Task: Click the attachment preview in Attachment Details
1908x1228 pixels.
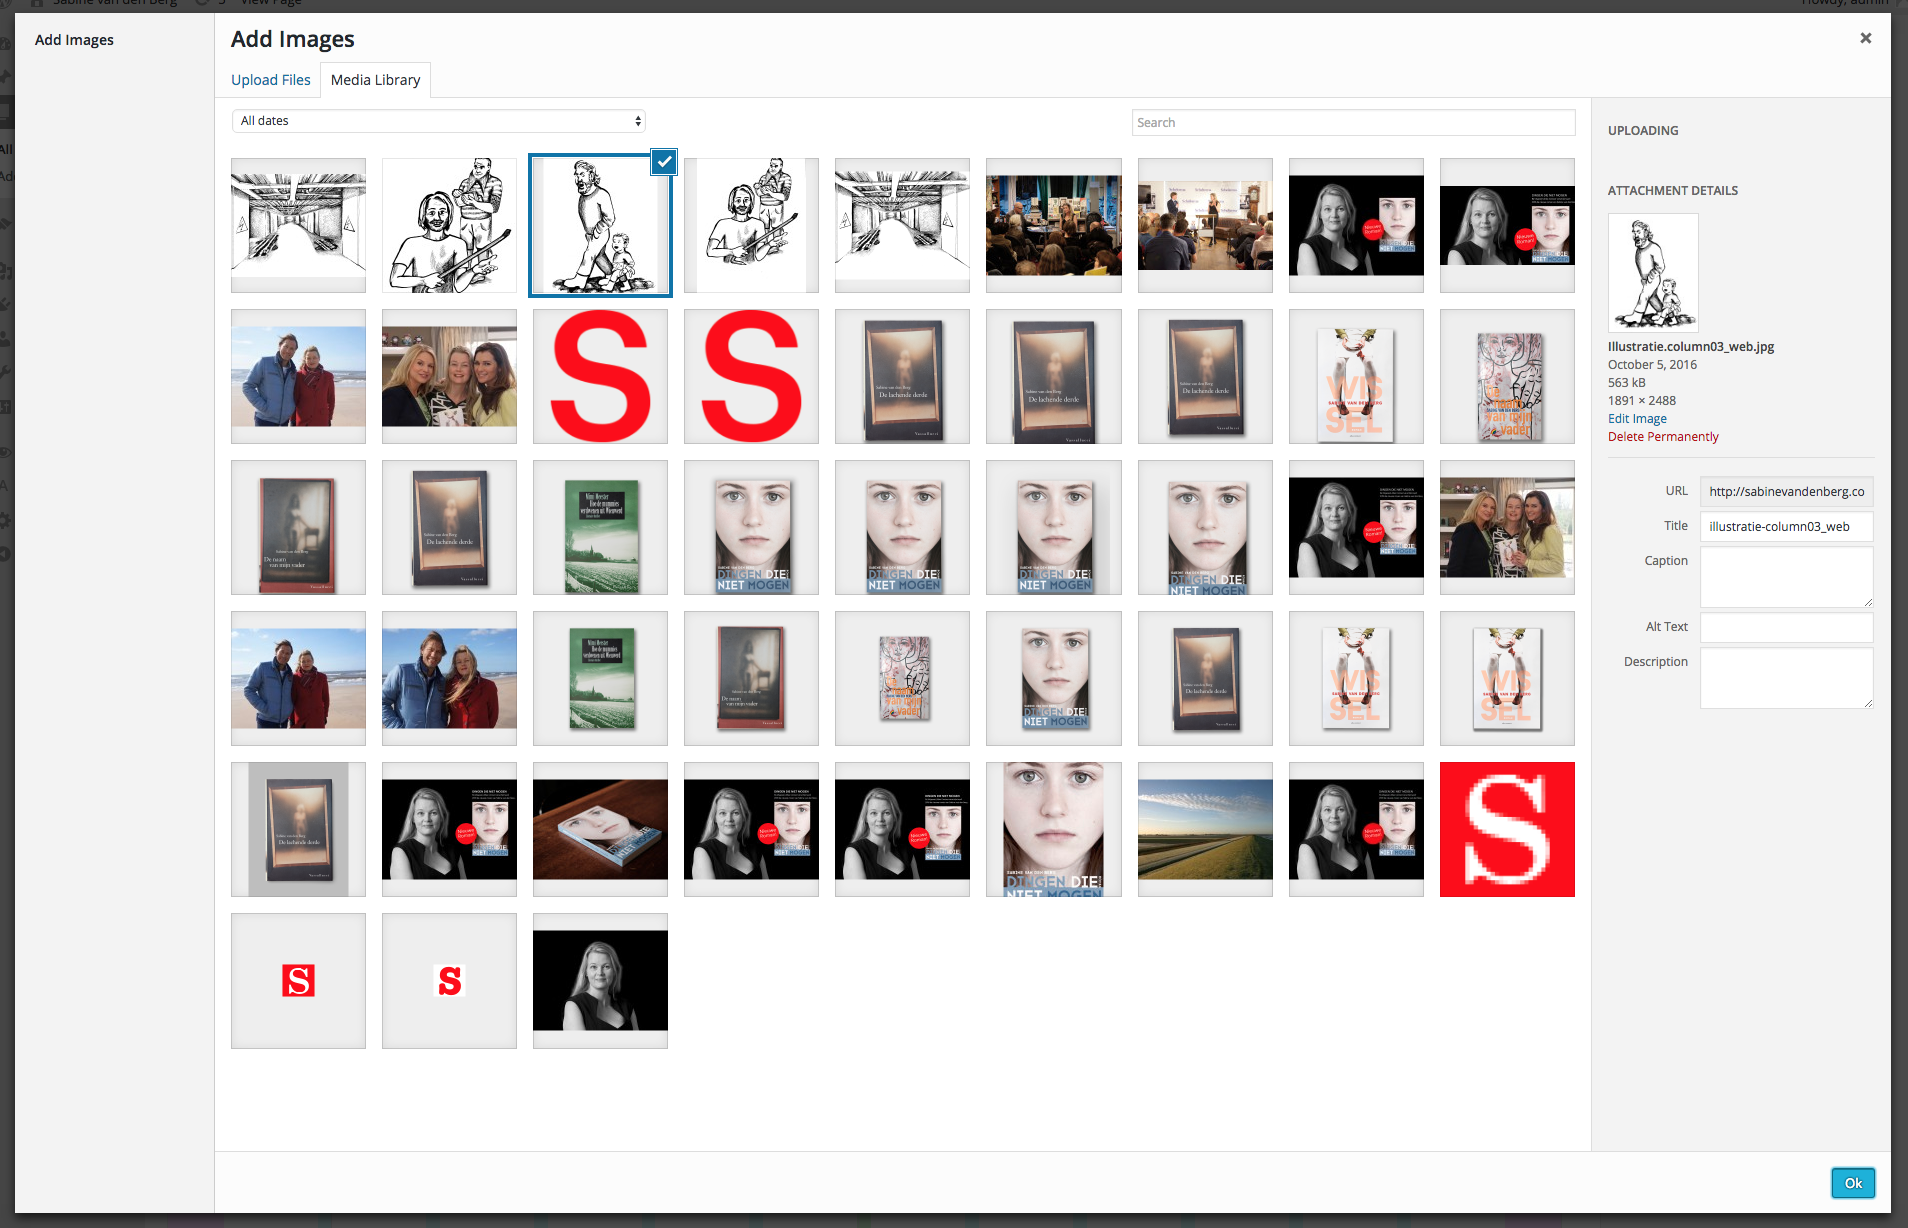Action: 1653,271
